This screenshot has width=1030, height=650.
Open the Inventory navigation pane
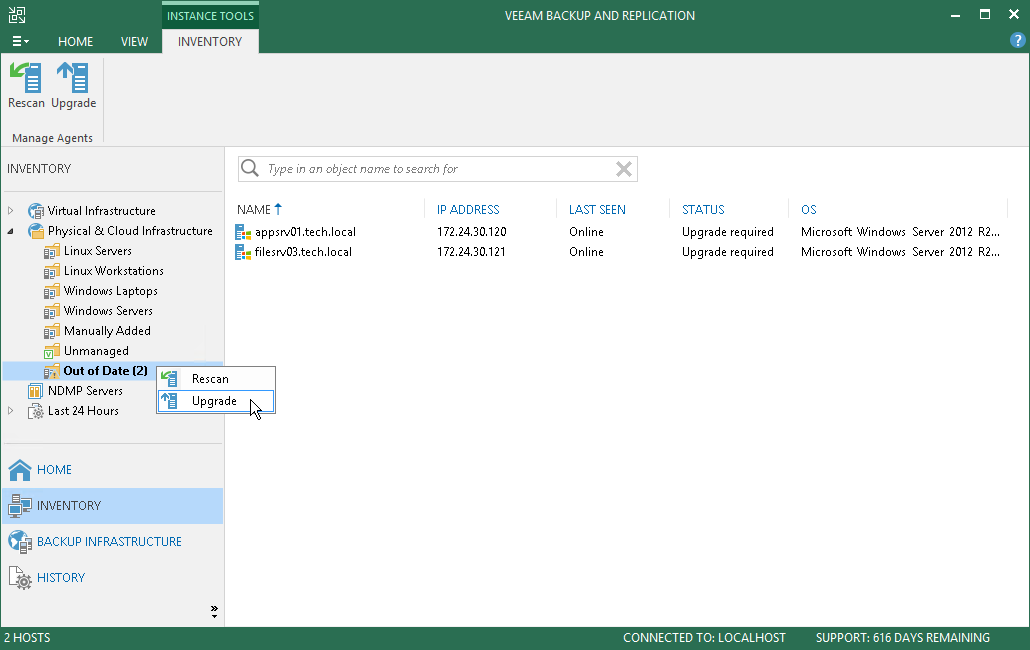point(112,506)
